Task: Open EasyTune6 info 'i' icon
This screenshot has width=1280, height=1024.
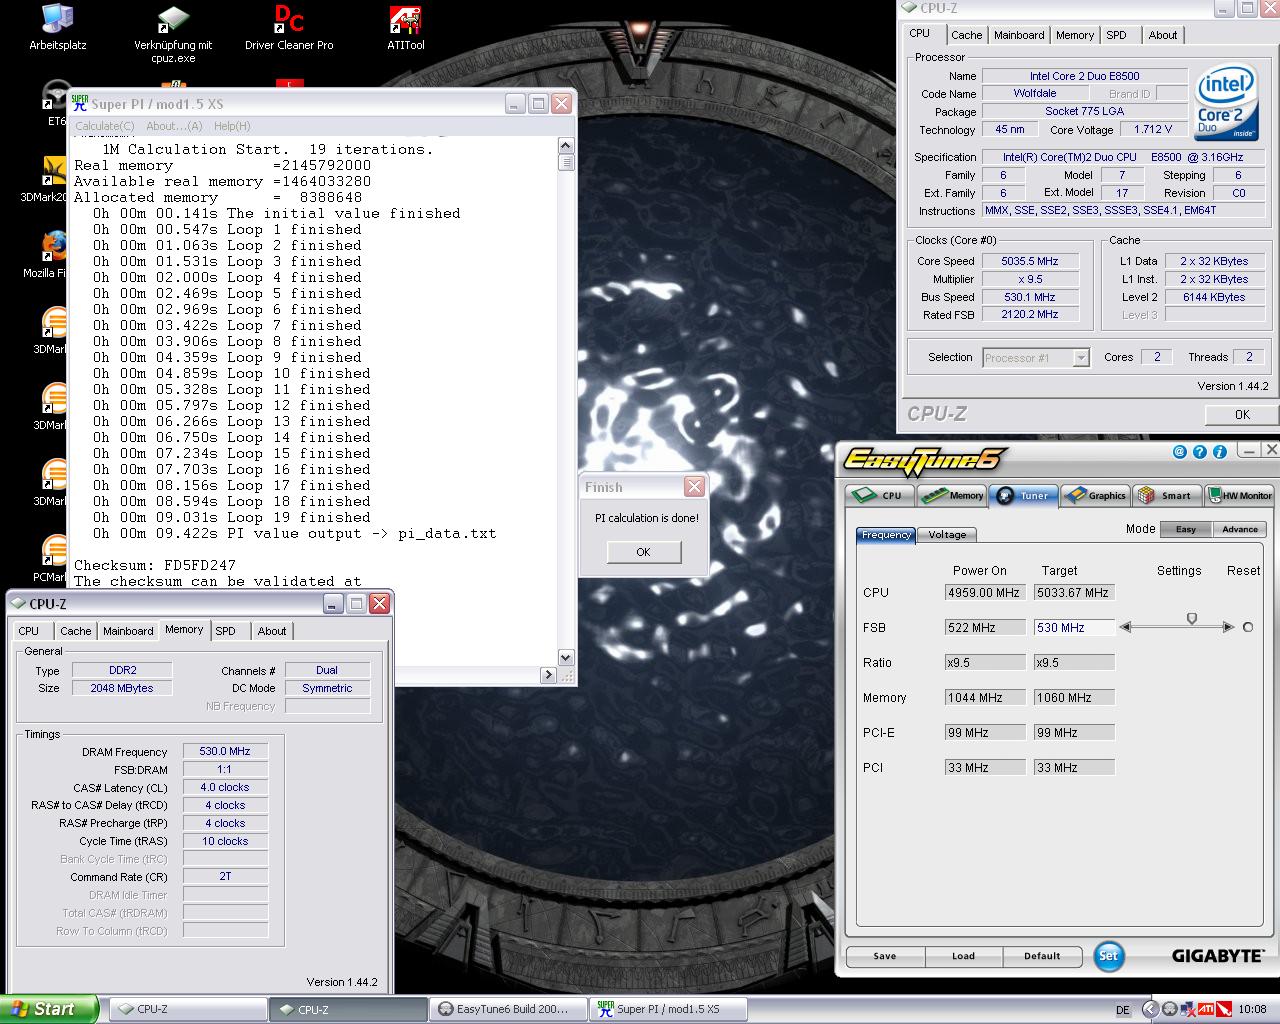Action: point(1220,452)
